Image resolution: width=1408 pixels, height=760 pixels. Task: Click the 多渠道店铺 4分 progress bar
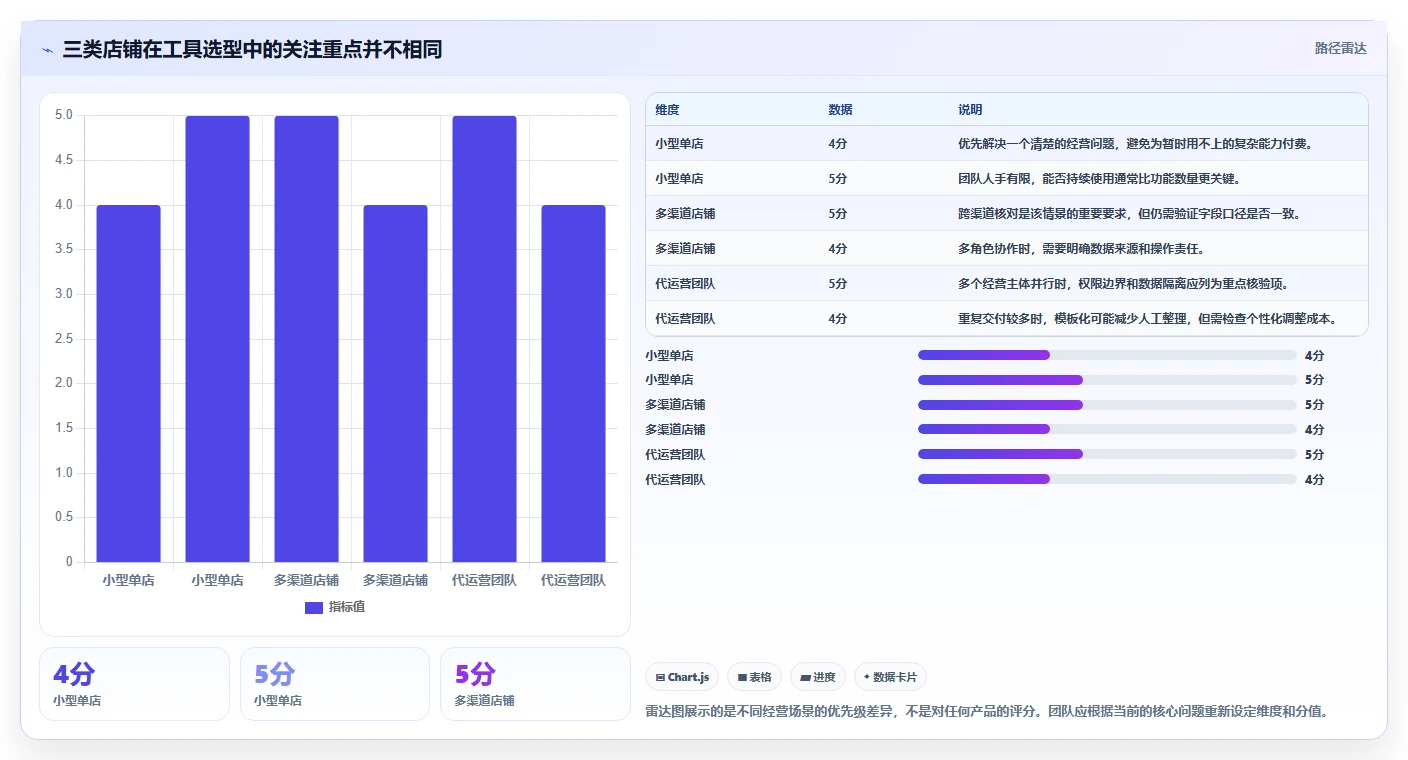pos(1107,430)
